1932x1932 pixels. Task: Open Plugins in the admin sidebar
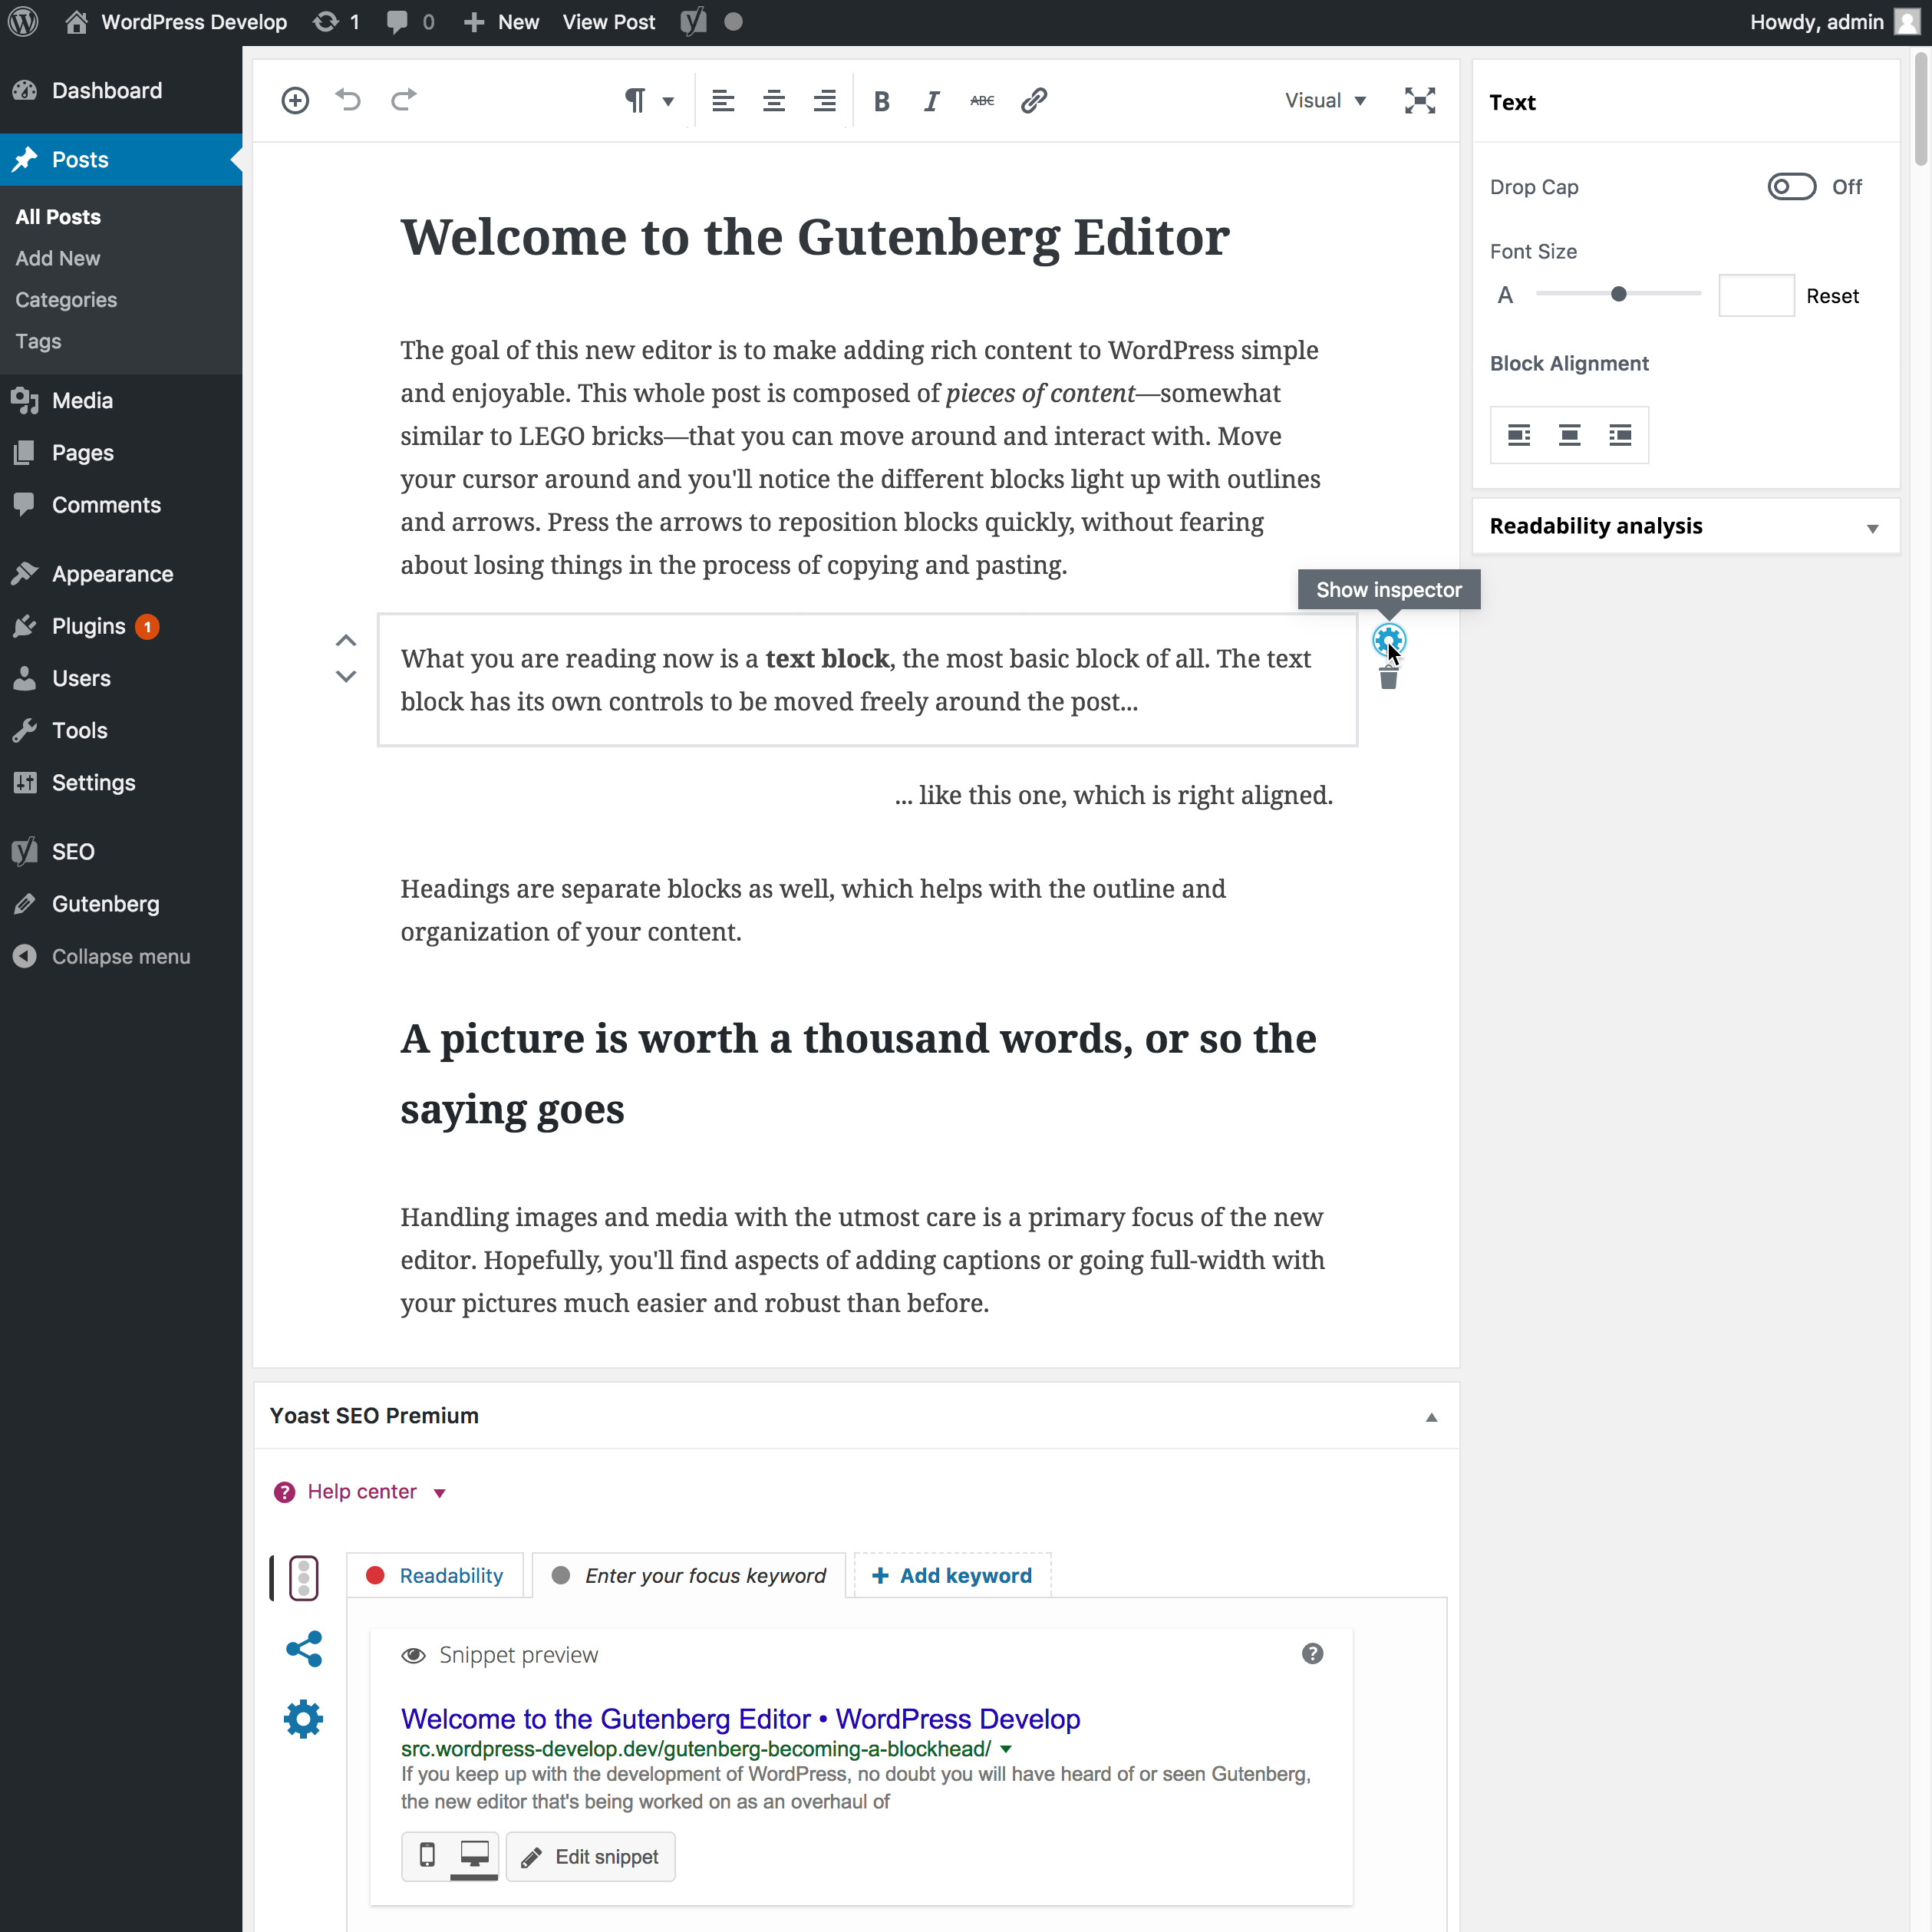pyautogui.click(x=88, y=626)
